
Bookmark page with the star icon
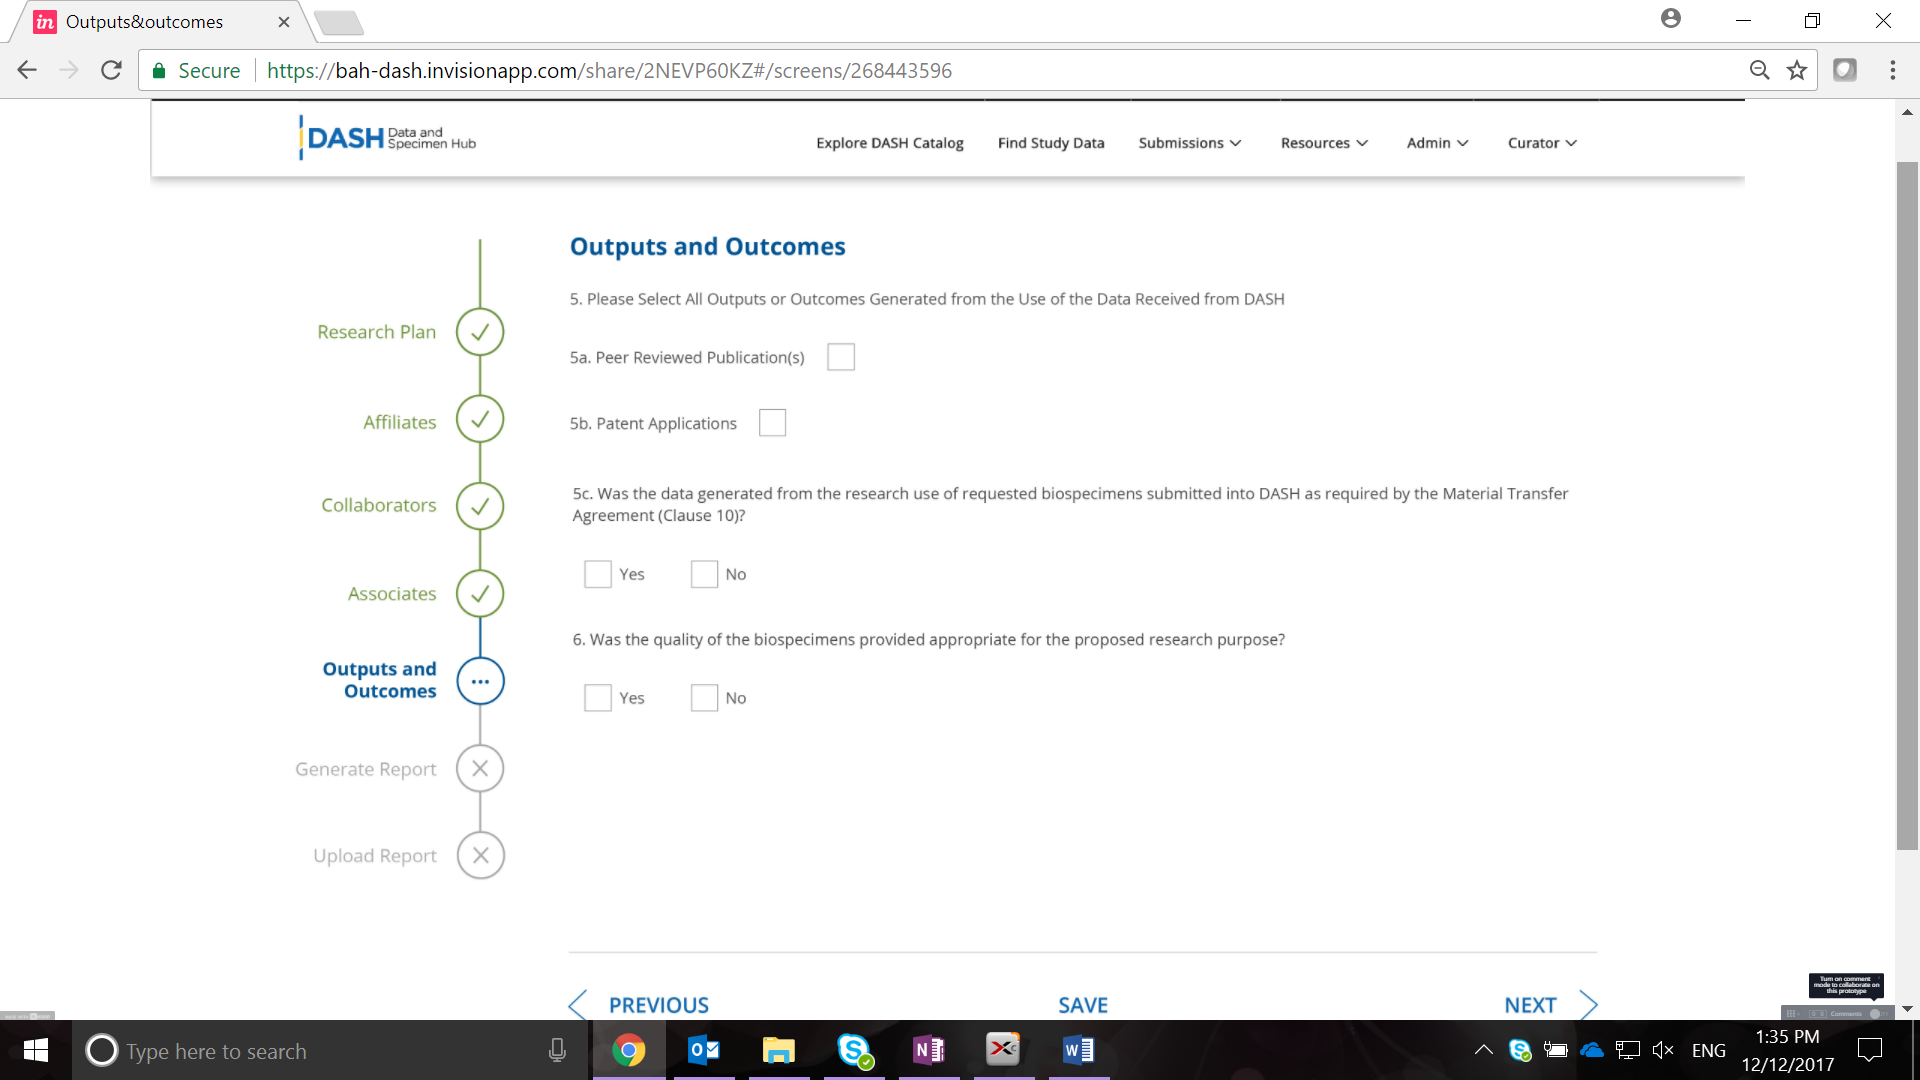tap(1797, 70)
